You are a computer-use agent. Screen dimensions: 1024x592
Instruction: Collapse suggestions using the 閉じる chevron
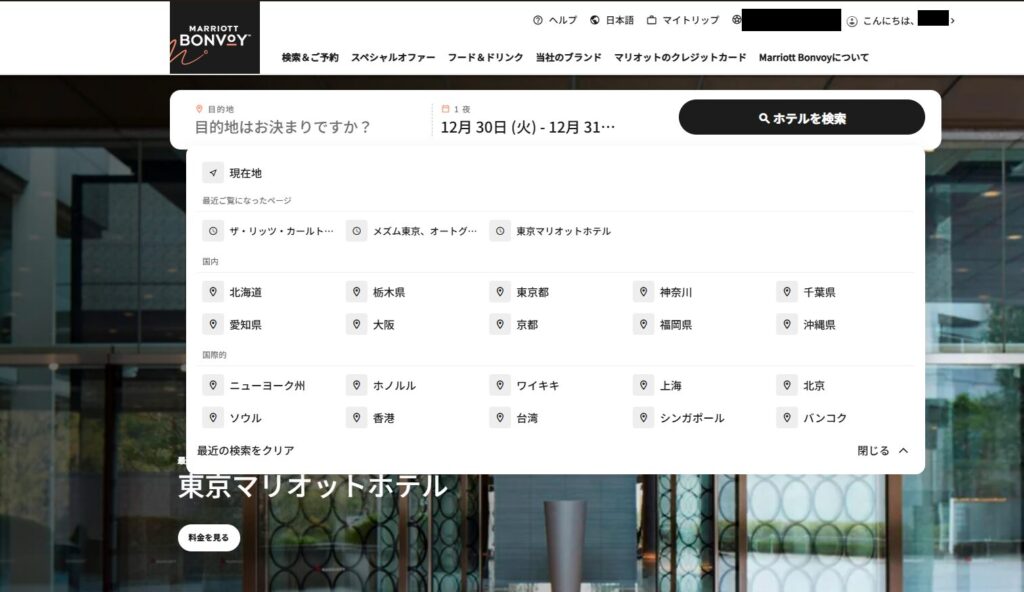903,450
